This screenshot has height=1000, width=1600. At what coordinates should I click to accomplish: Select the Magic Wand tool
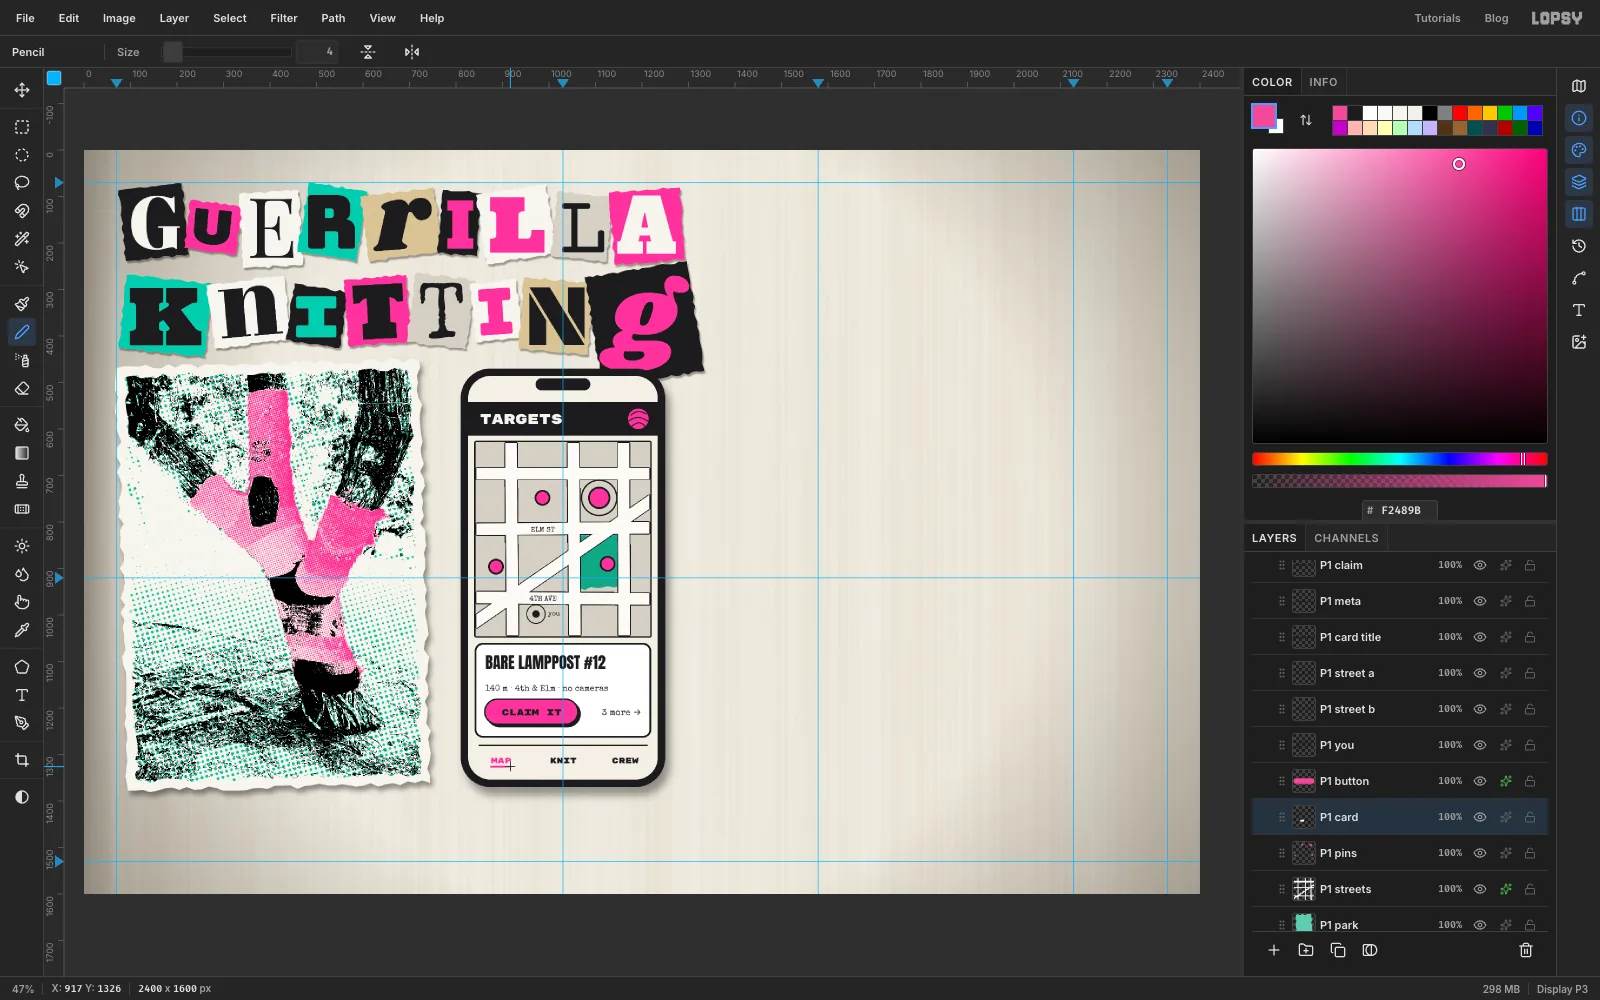[x=22, y=239]
